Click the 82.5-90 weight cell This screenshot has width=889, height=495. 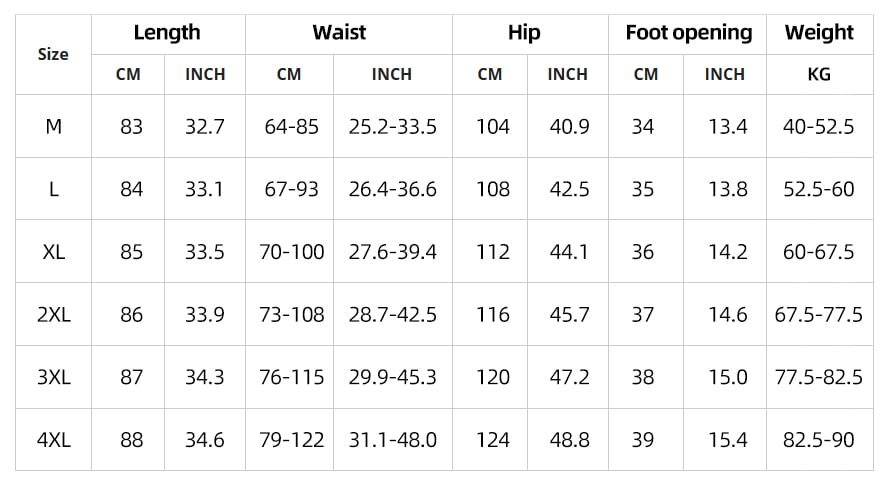tap(819, 440)
